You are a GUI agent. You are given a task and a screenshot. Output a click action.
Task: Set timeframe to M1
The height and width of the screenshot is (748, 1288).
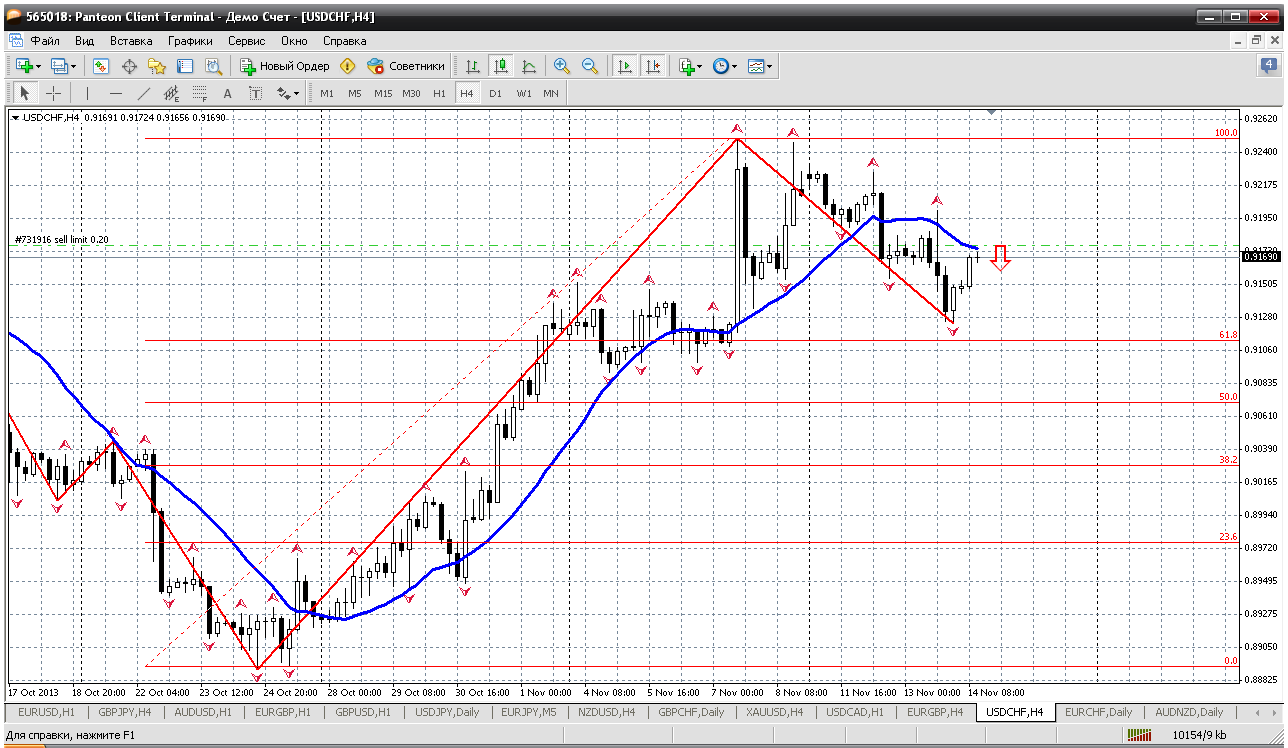coord(327,93)
